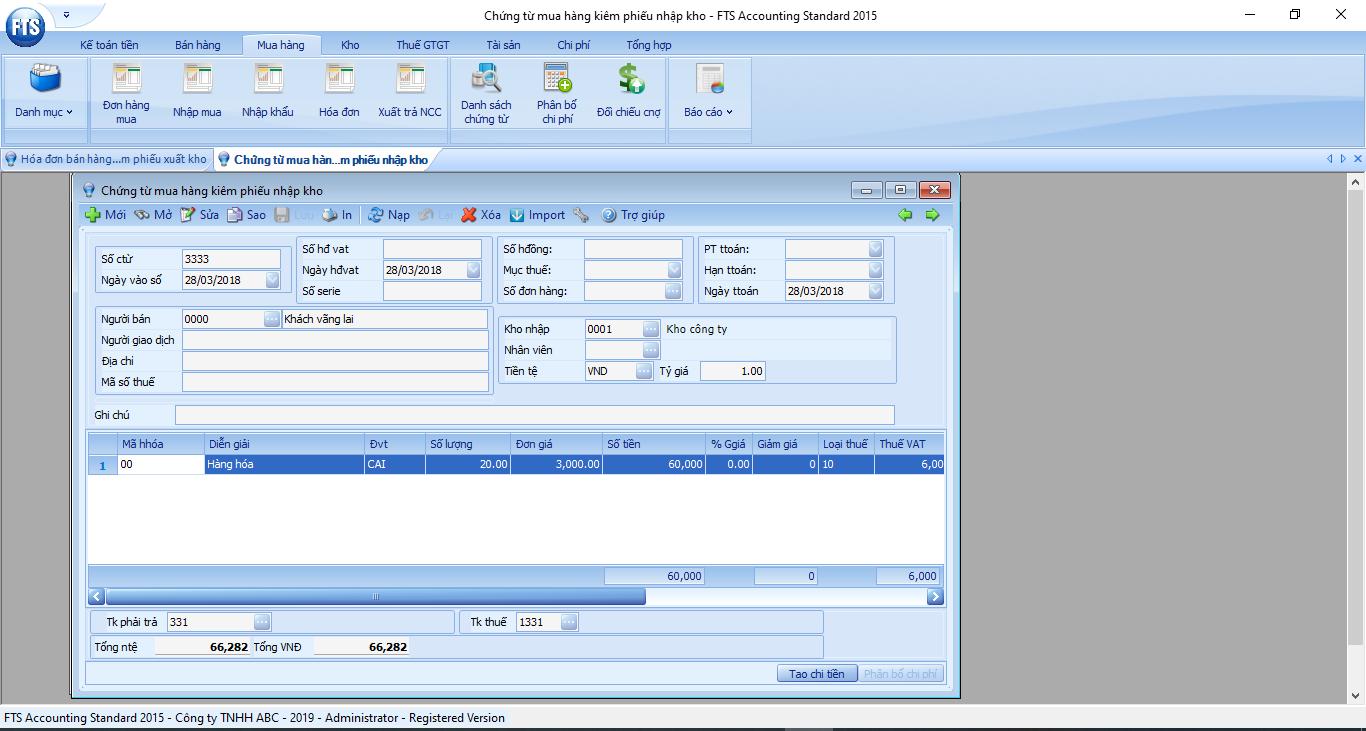The height and width of the screenshot is (731, 1366).
Task: Click the Ghi chú note field
Action: tap(535, 415)
